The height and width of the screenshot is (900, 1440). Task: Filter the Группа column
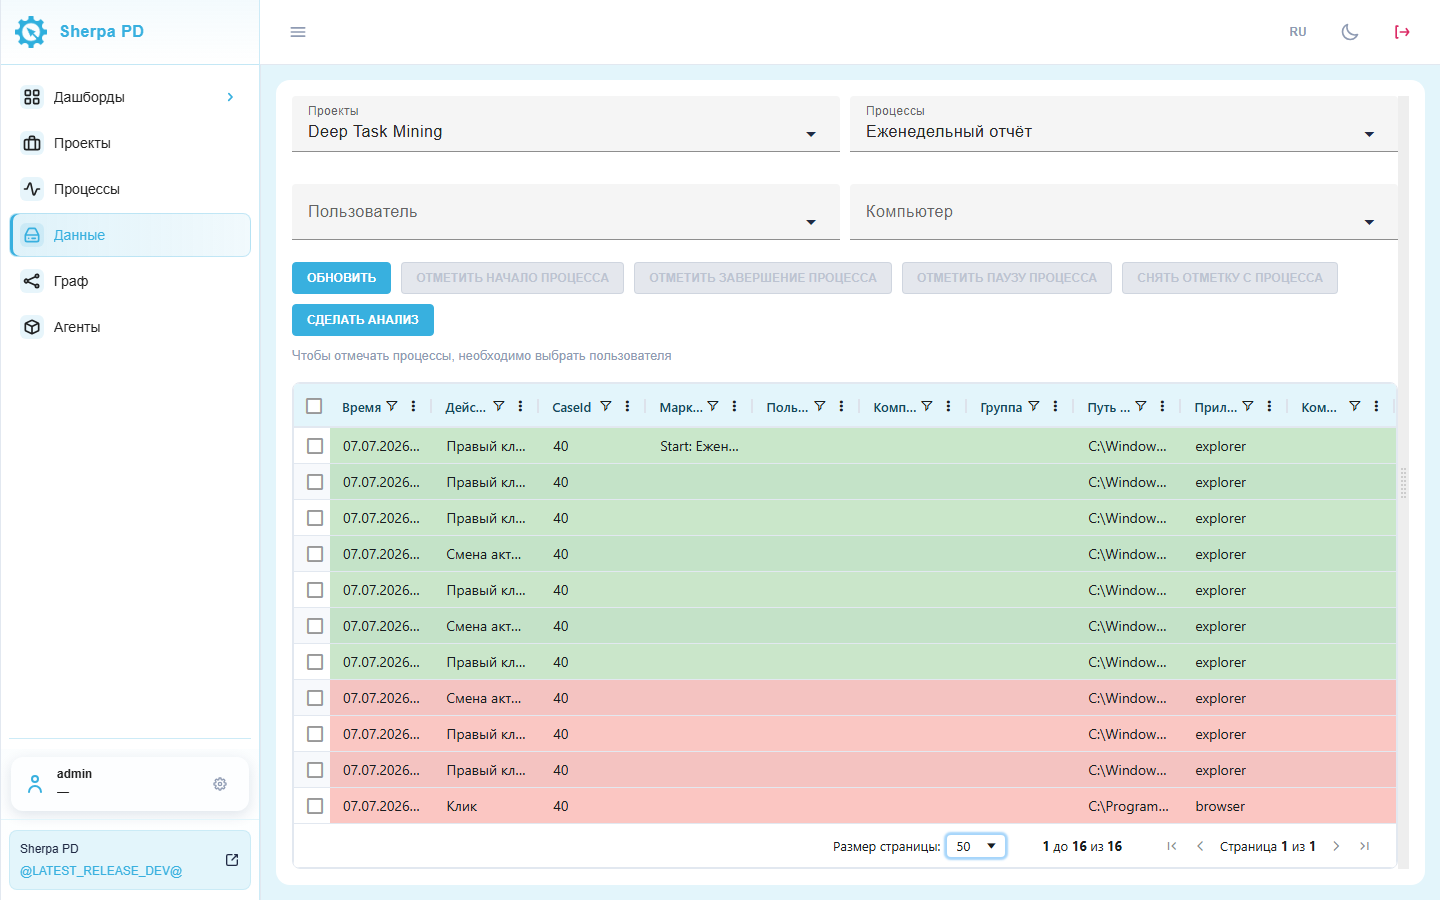click(x=1034, y=406)
